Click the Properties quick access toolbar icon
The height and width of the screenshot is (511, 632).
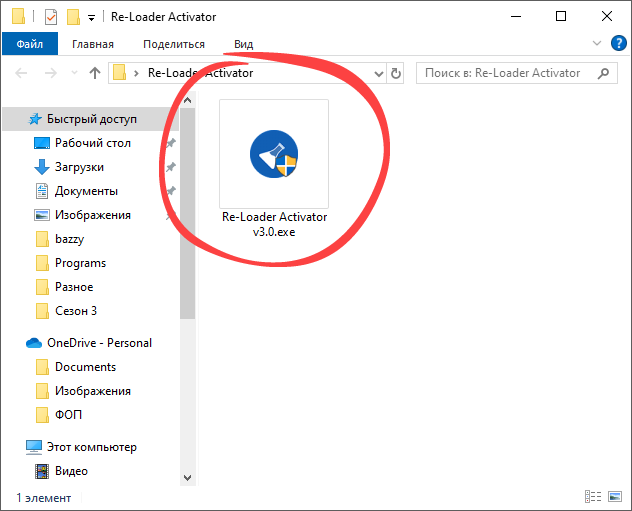[x=51, y=17]
